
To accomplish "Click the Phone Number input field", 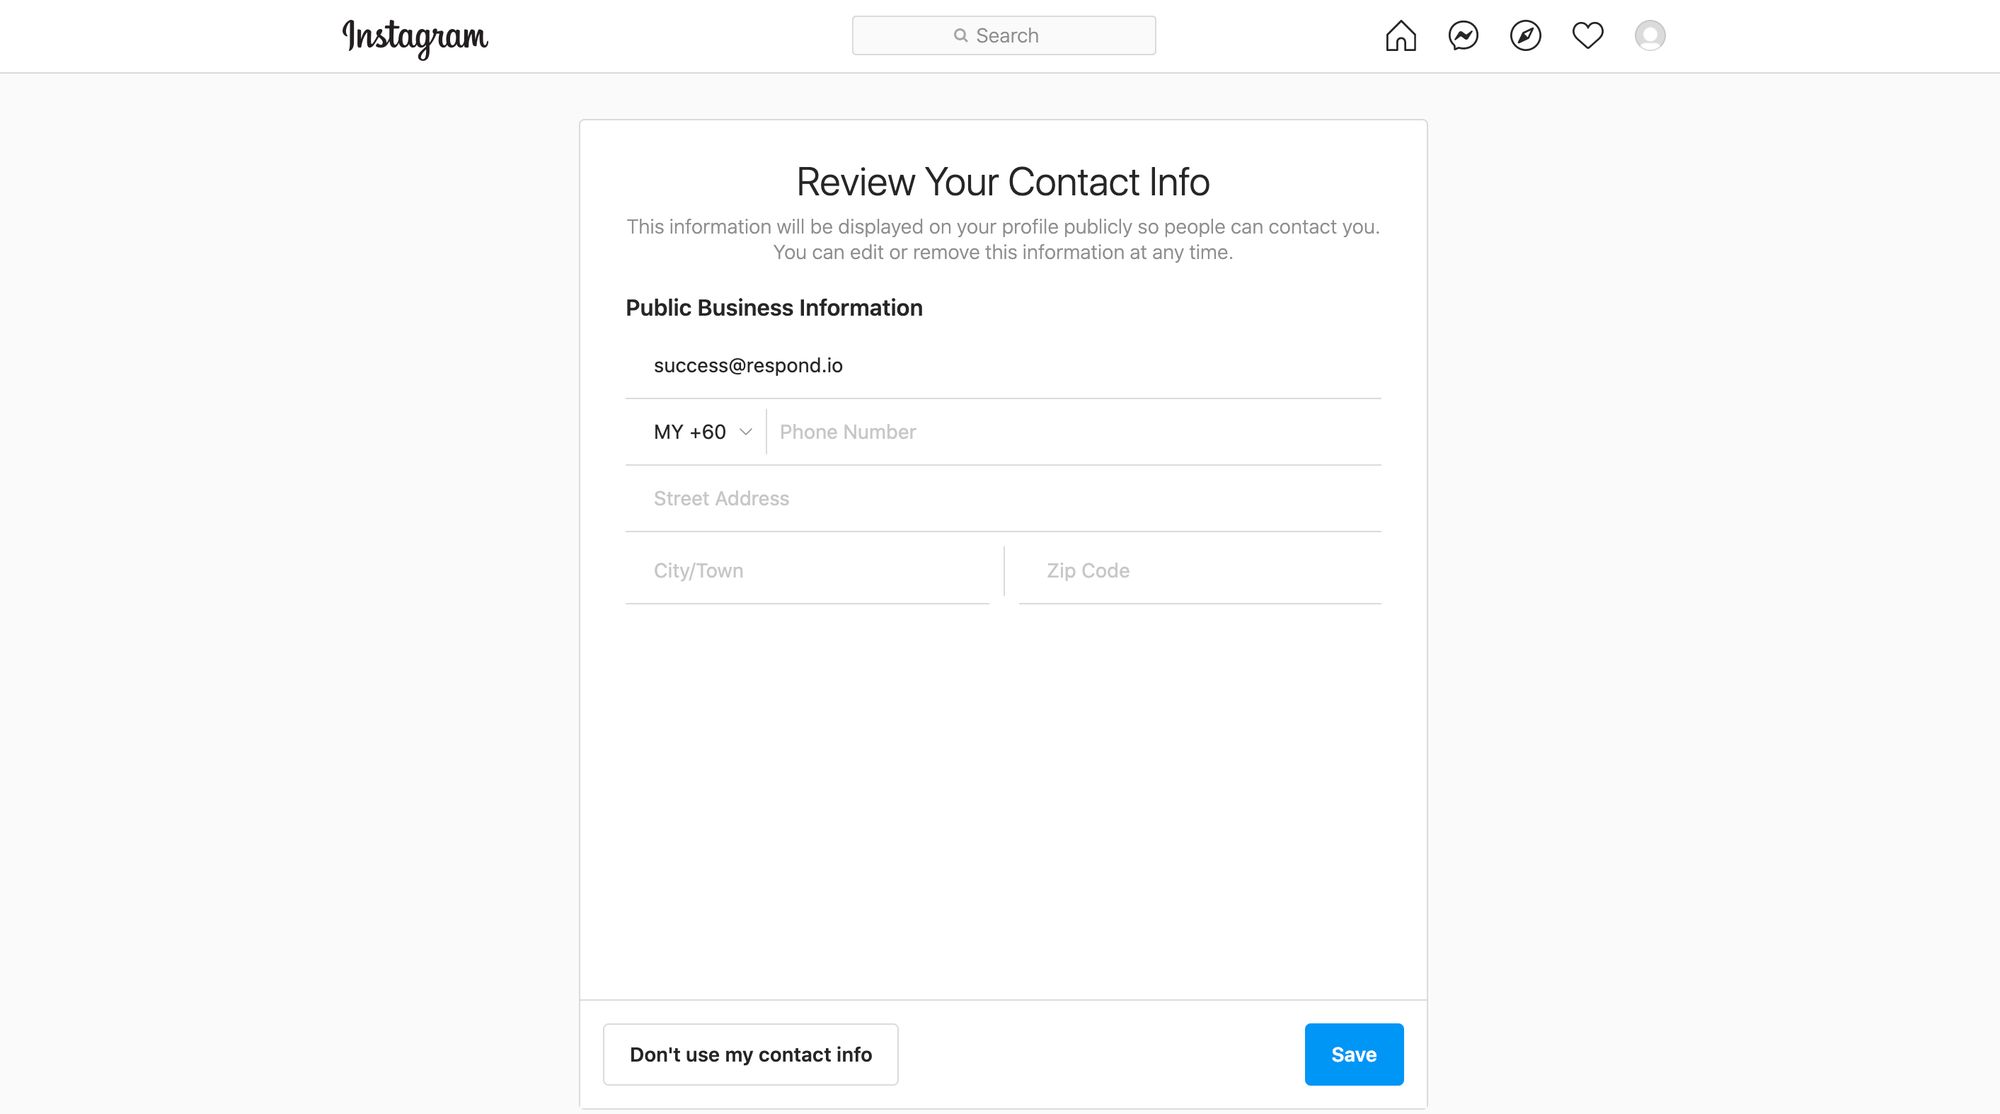I will 1074,431.
